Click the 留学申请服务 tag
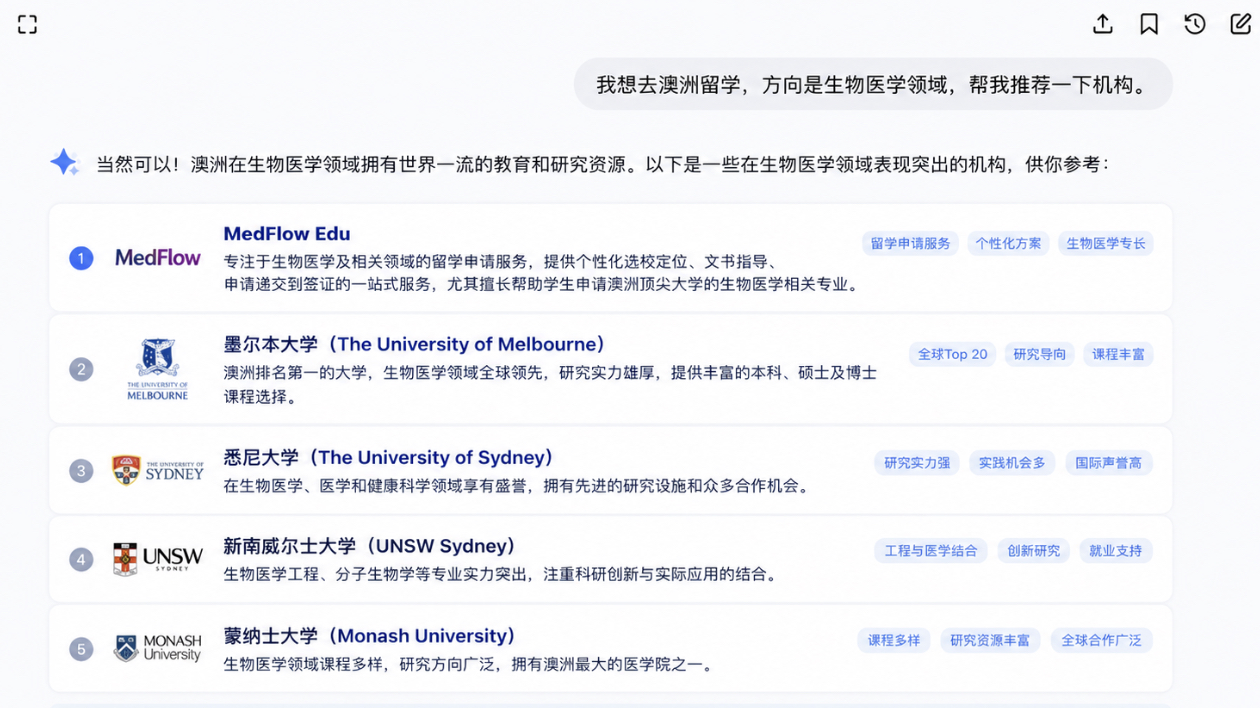The height and width of the screenshot is (708, 1260). (910, 243)
